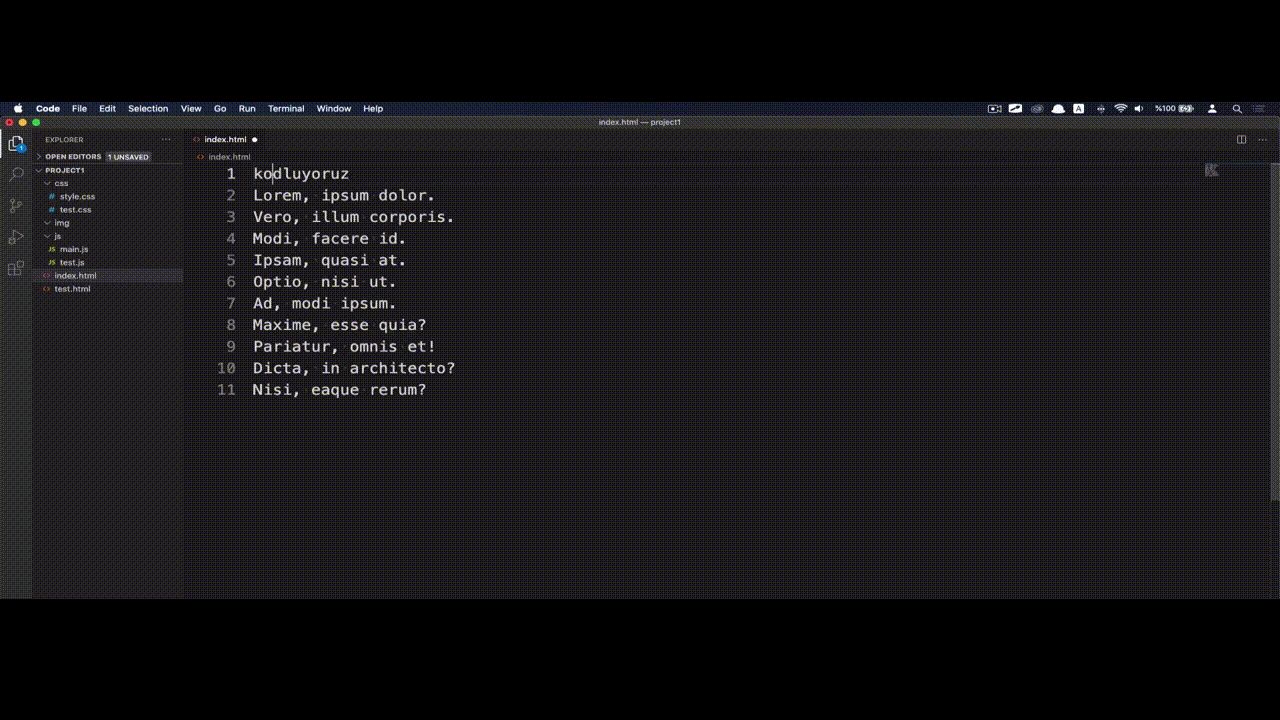Open the Run and Debug view
The height and width of the screenshot is (720, 1280).
tap(16, 237)
